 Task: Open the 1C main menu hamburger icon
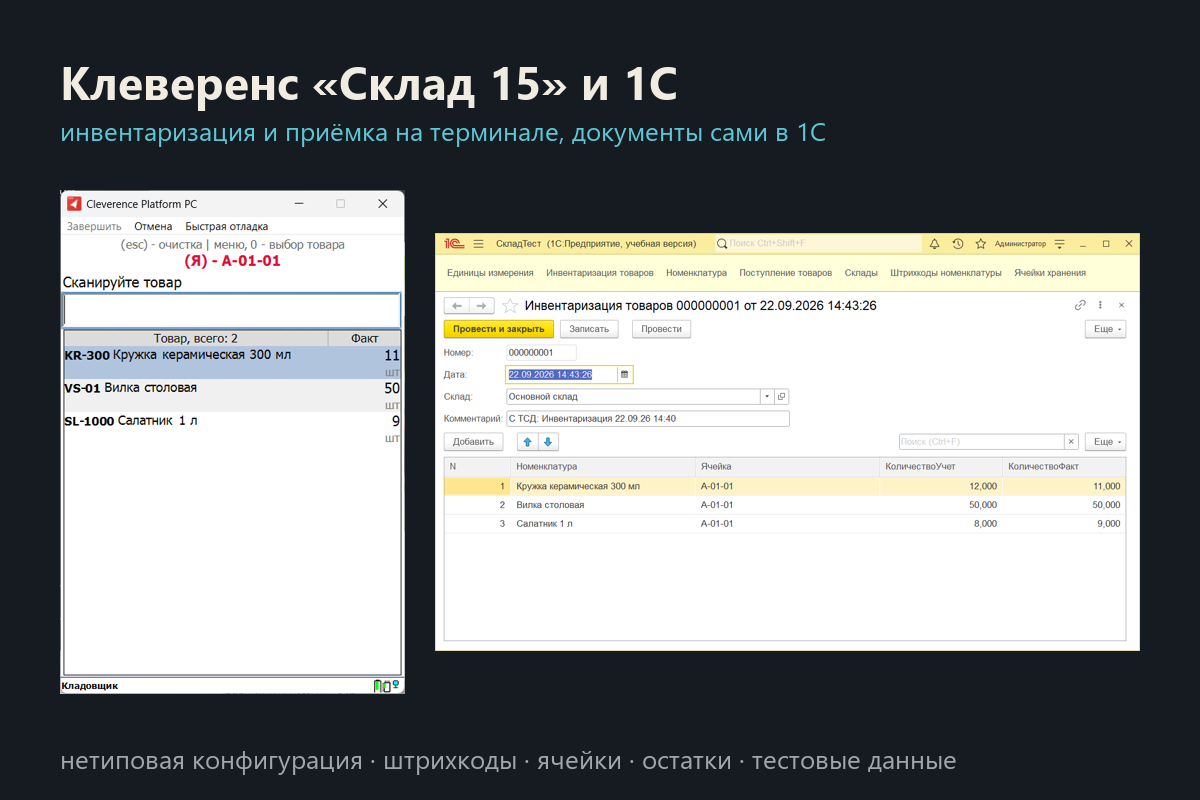(x=478, y=243)
